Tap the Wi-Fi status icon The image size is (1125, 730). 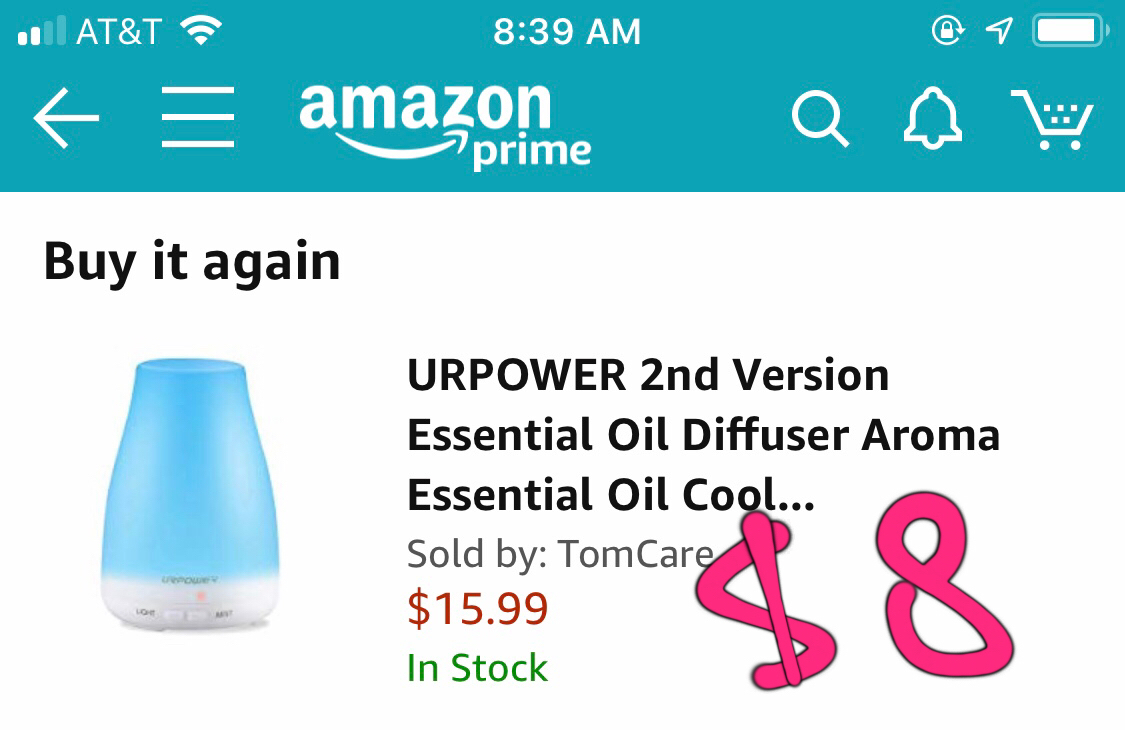point(200,32)
